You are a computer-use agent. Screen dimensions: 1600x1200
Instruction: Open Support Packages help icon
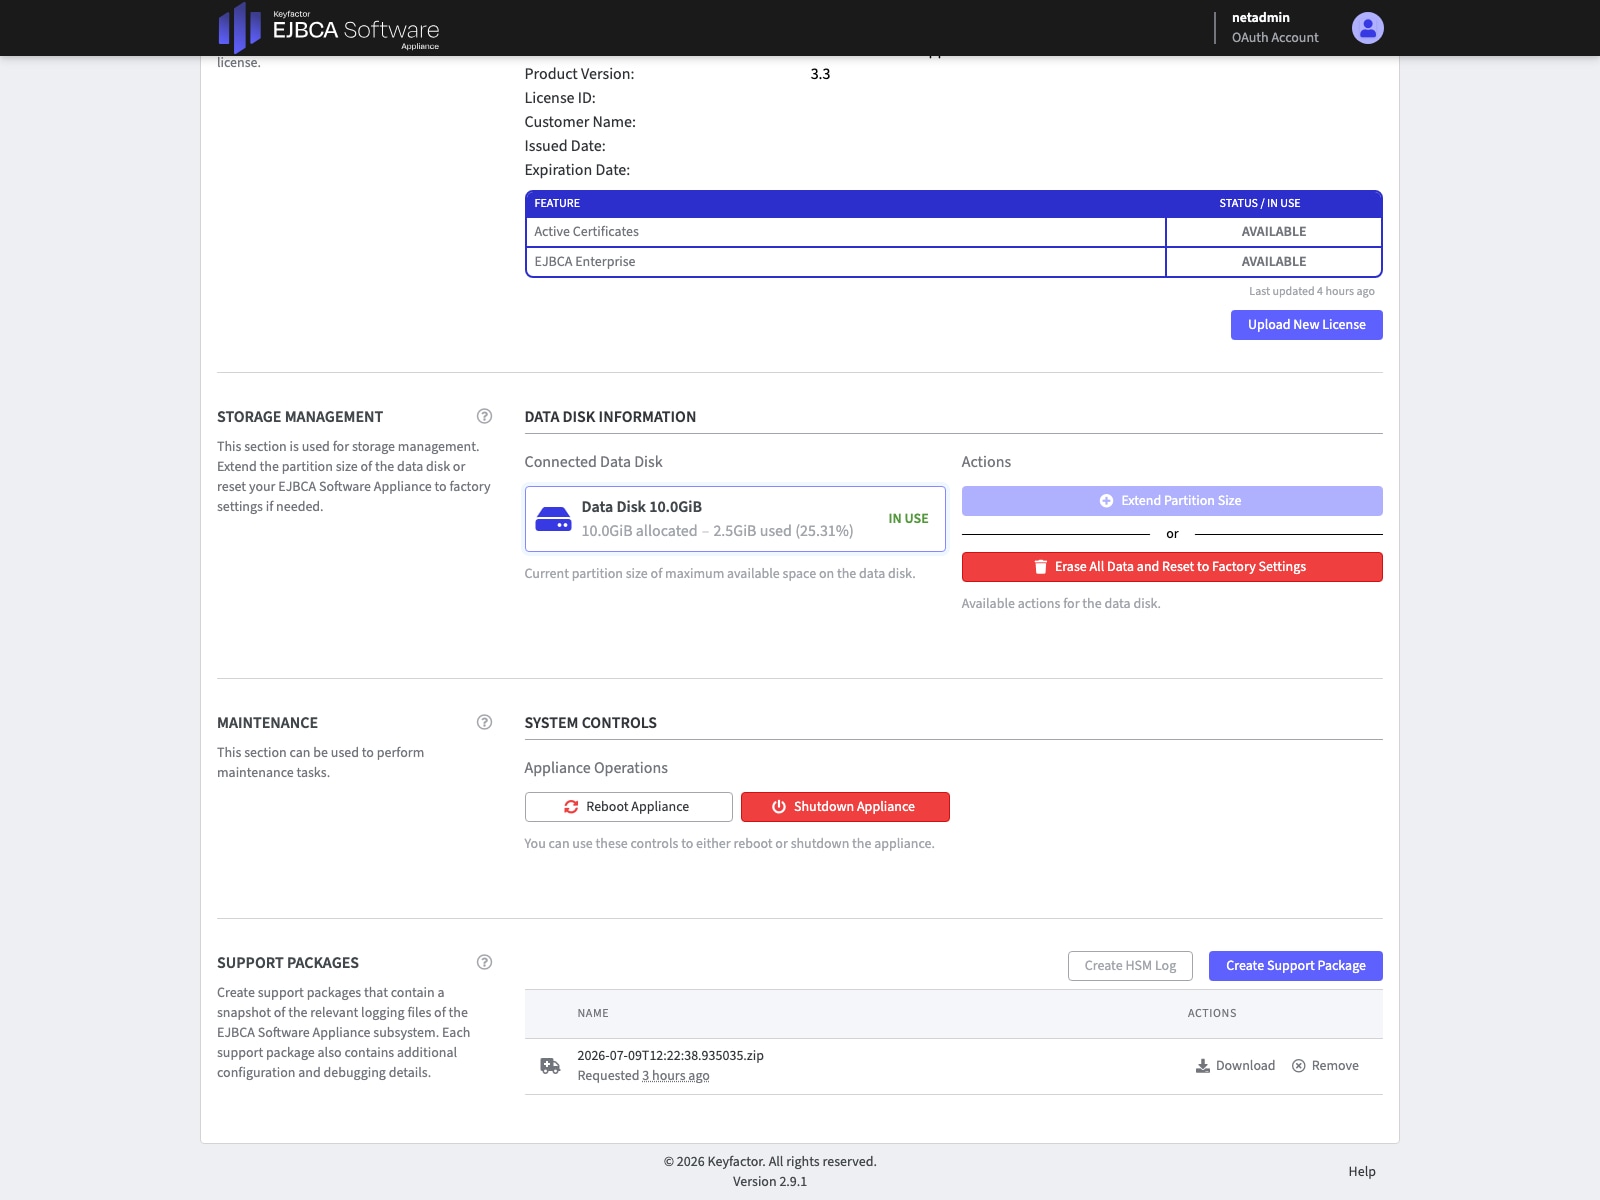[x=484, y=962]
